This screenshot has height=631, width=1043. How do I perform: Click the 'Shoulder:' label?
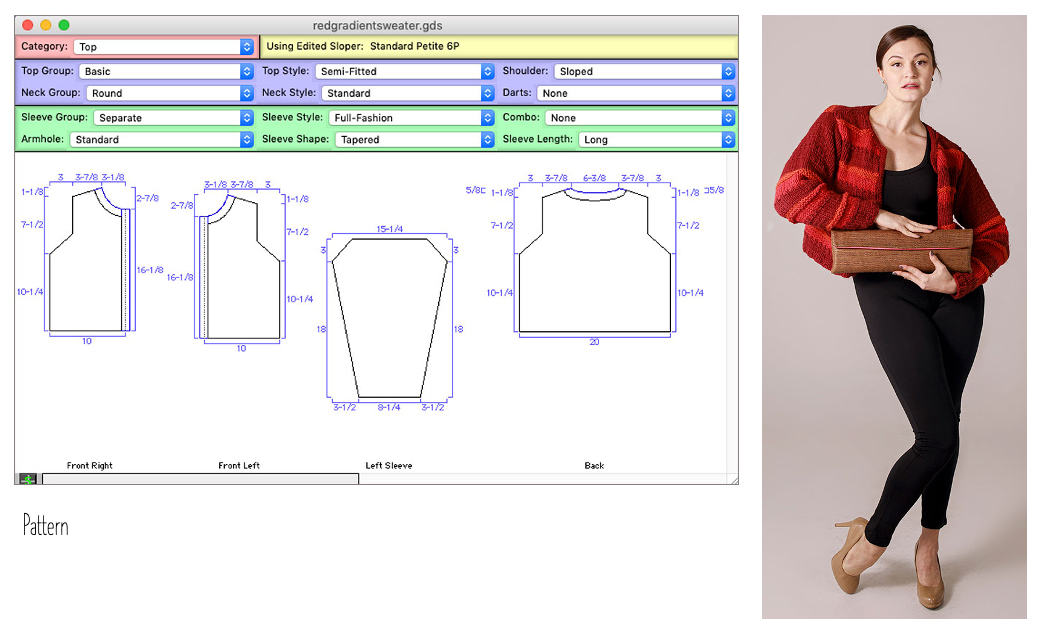[x=525, y=70]
